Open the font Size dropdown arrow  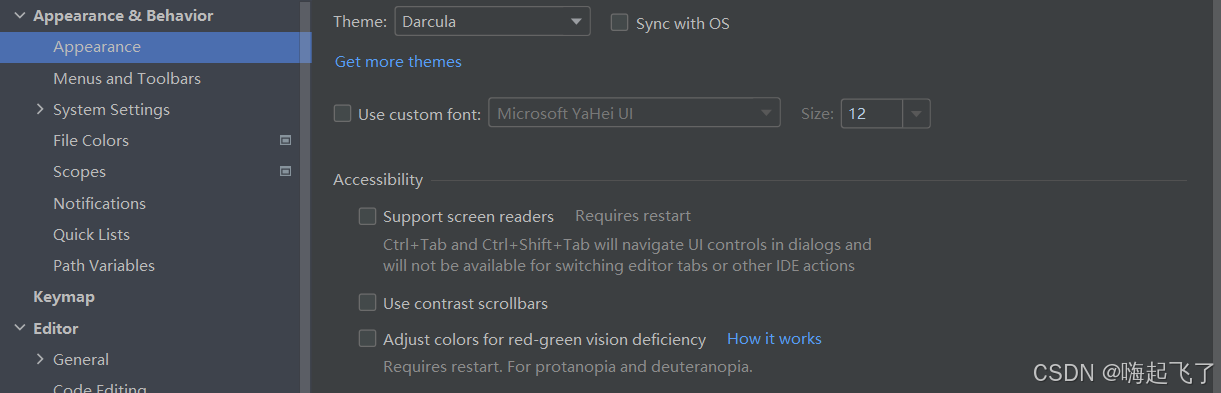tap(917, 114)
